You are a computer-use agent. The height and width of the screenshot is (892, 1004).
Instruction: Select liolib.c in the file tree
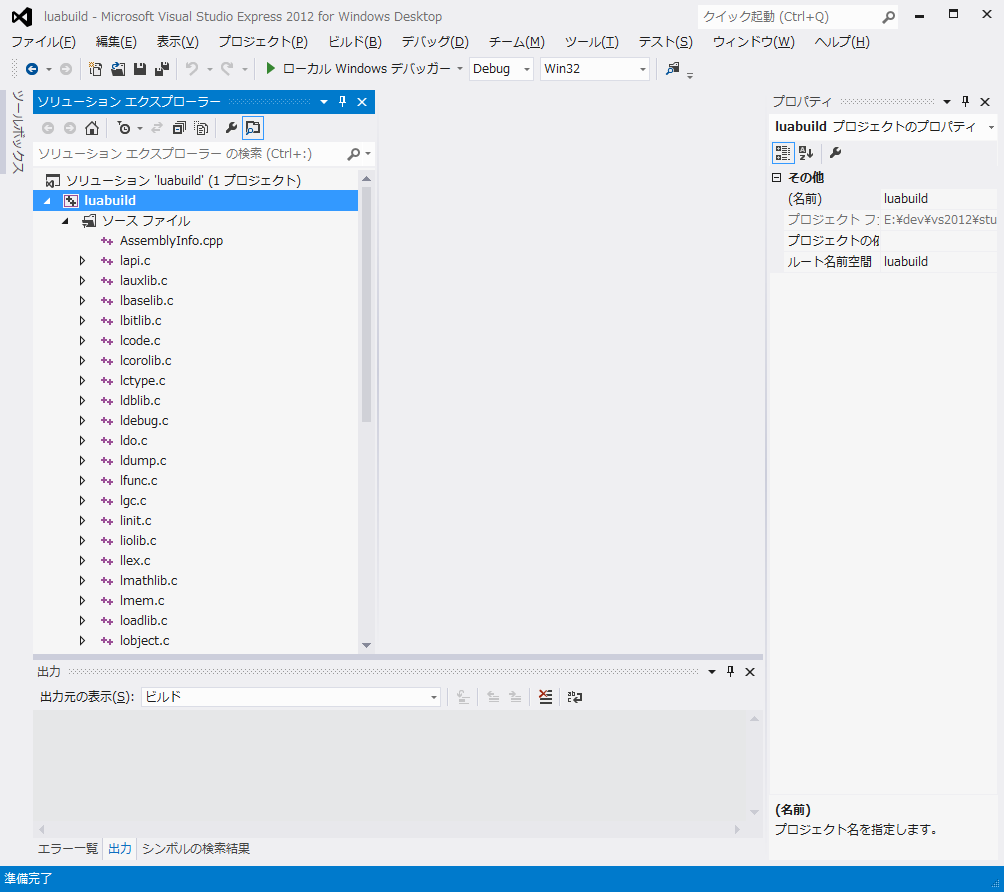138,540
